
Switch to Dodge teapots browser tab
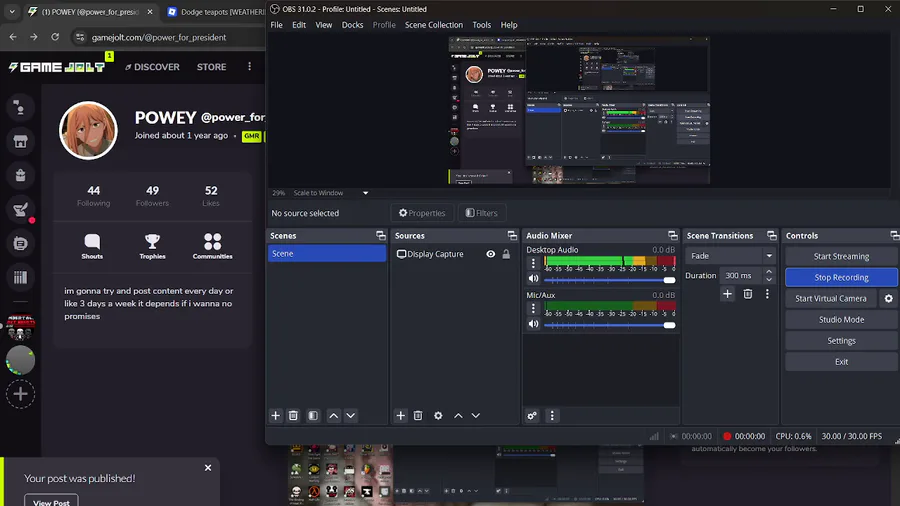tap(215, 11)
